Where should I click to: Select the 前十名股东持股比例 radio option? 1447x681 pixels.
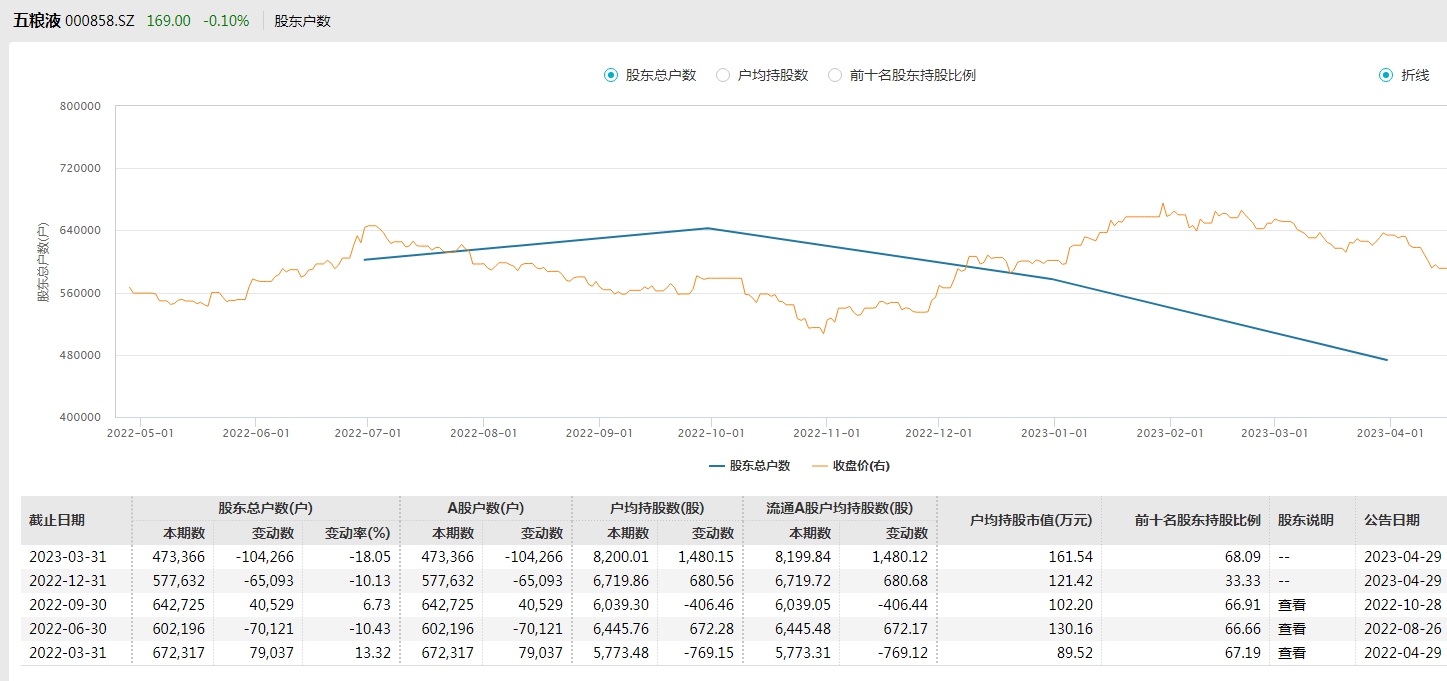pos(835,75)
